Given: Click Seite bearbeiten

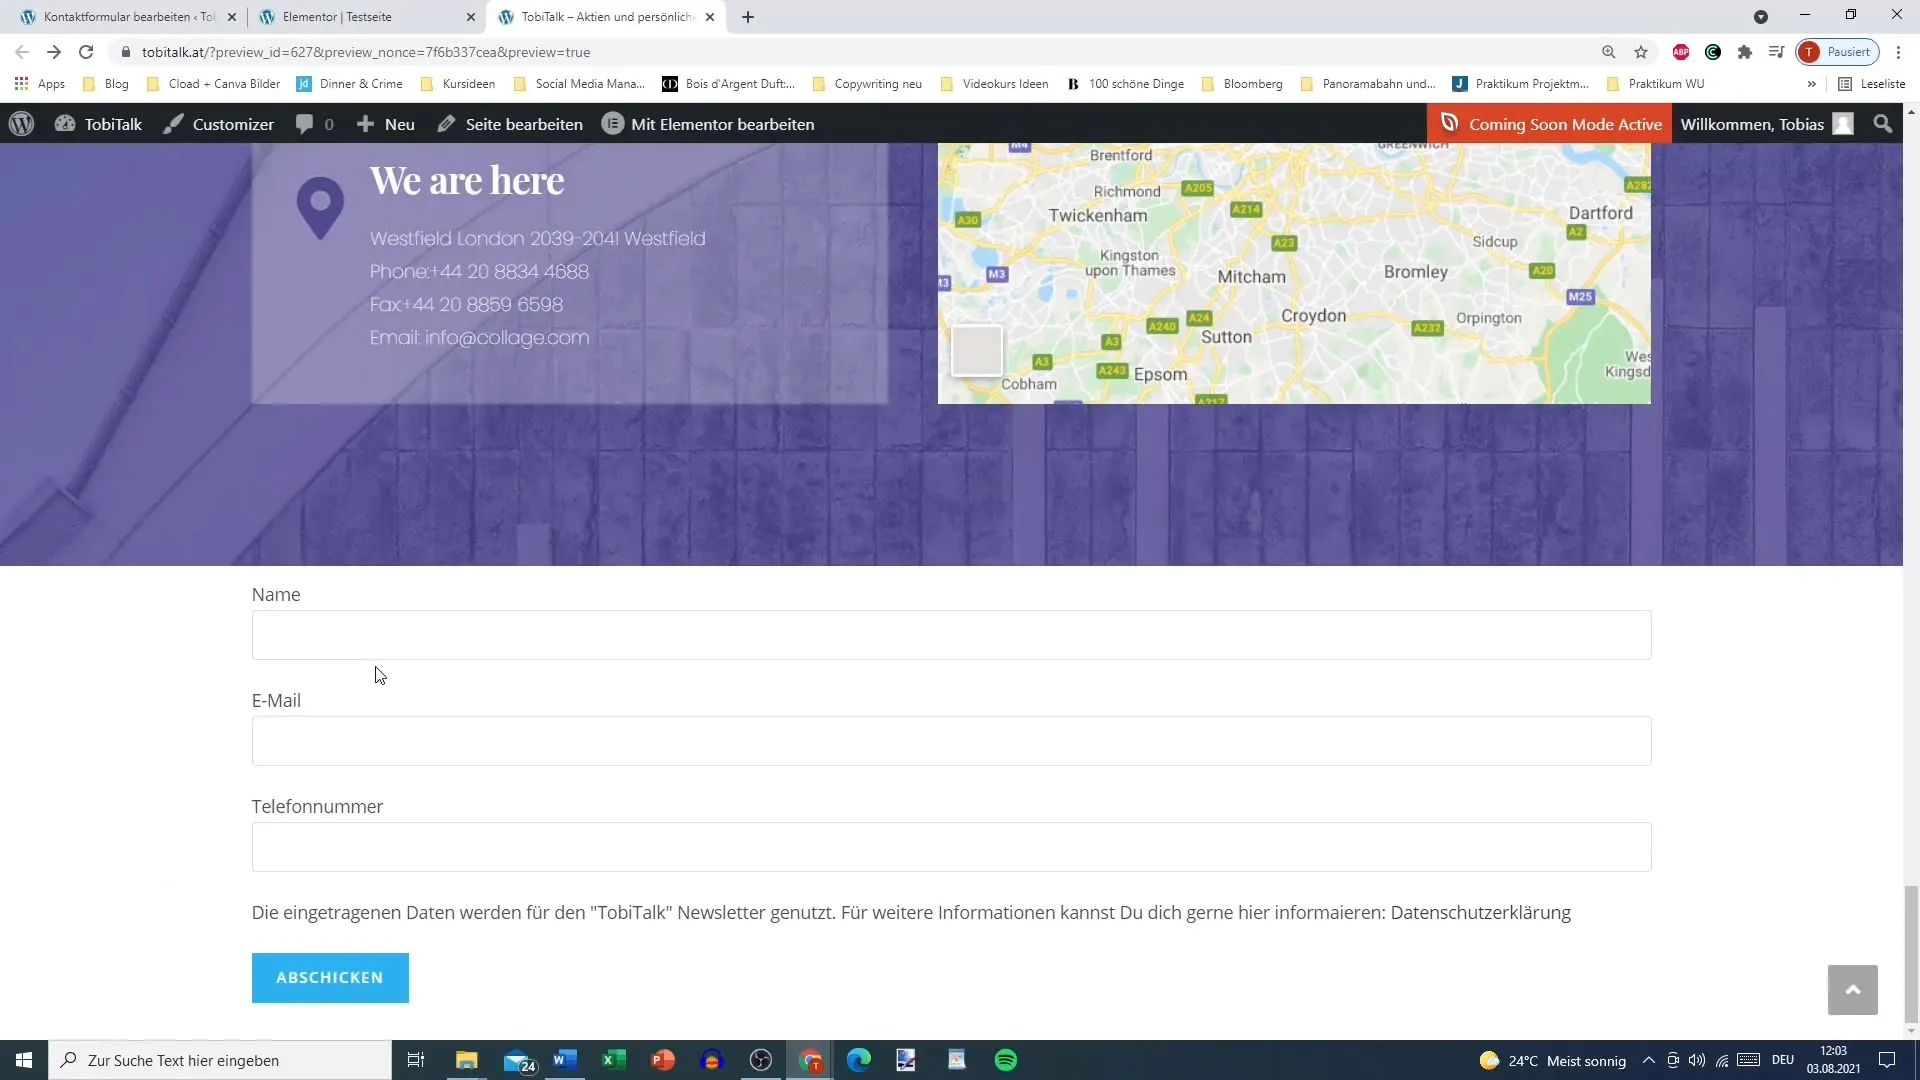Looking at the screenshot, I should point(510,124).
